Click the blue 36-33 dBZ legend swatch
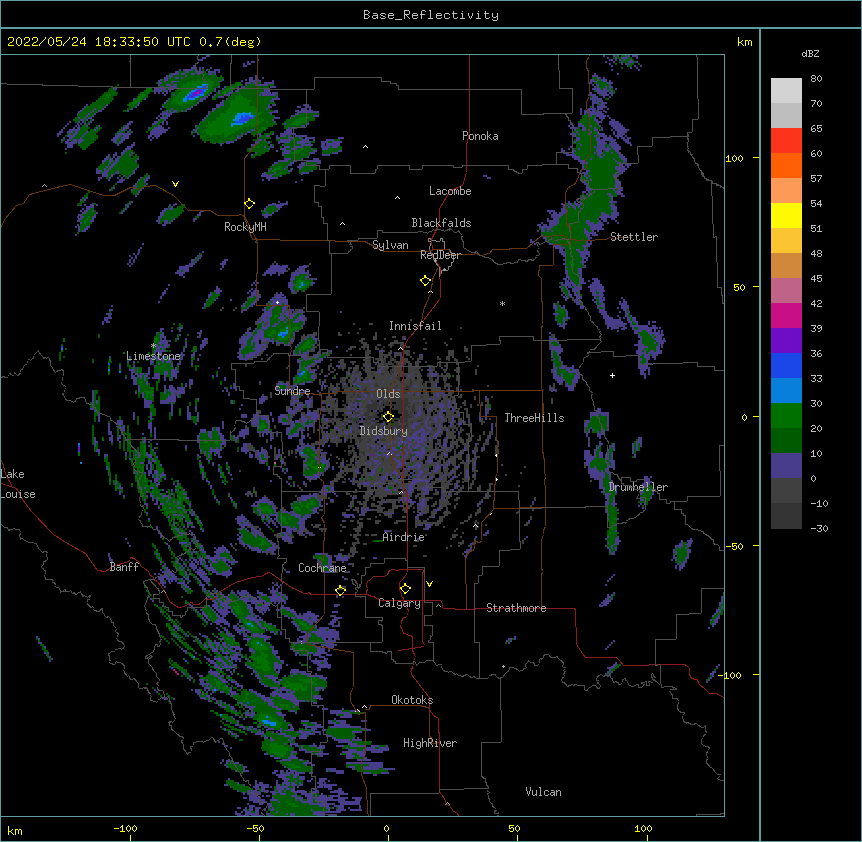The image size is (862, 842). click(786, 365)
